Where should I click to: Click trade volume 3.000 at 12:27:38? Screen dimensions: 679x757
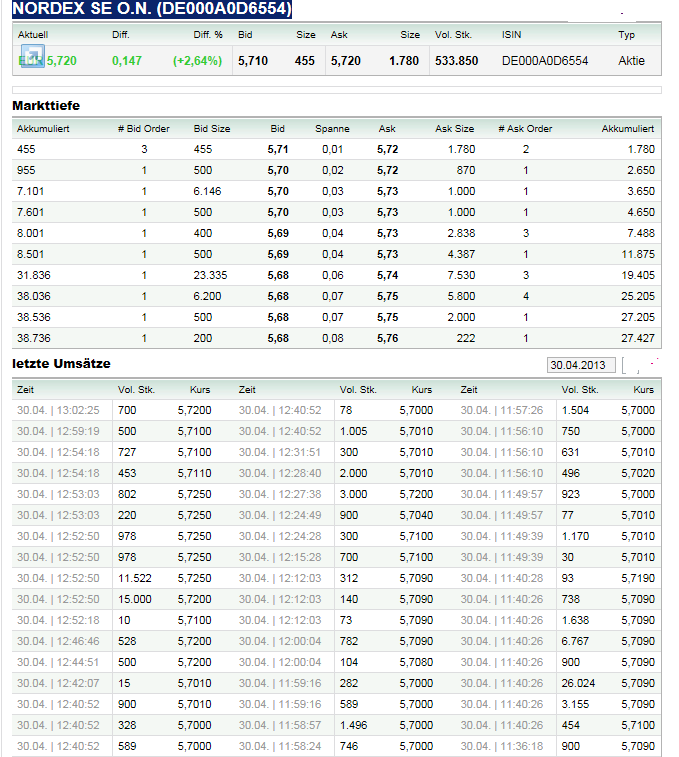[x=353, y=494]
